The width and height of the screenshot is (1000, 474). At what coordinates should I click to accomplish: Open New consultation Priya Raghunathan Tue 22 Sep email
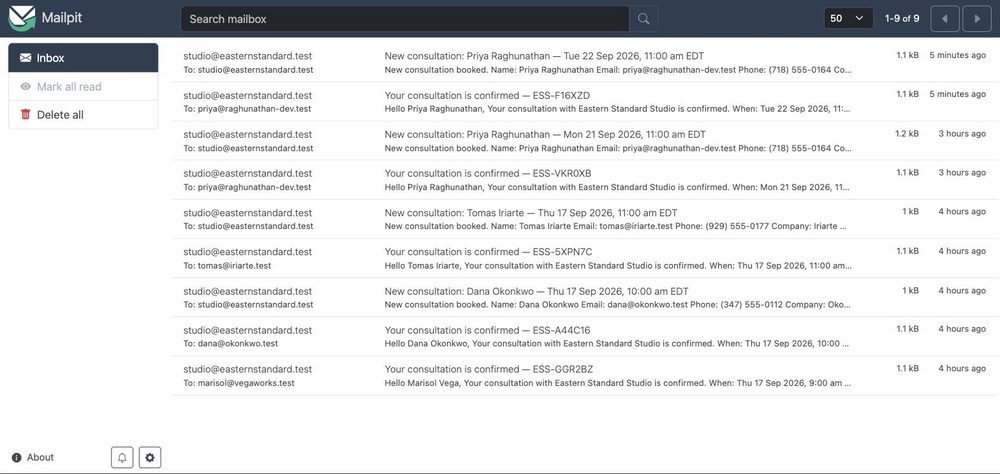tap(585, 63)
